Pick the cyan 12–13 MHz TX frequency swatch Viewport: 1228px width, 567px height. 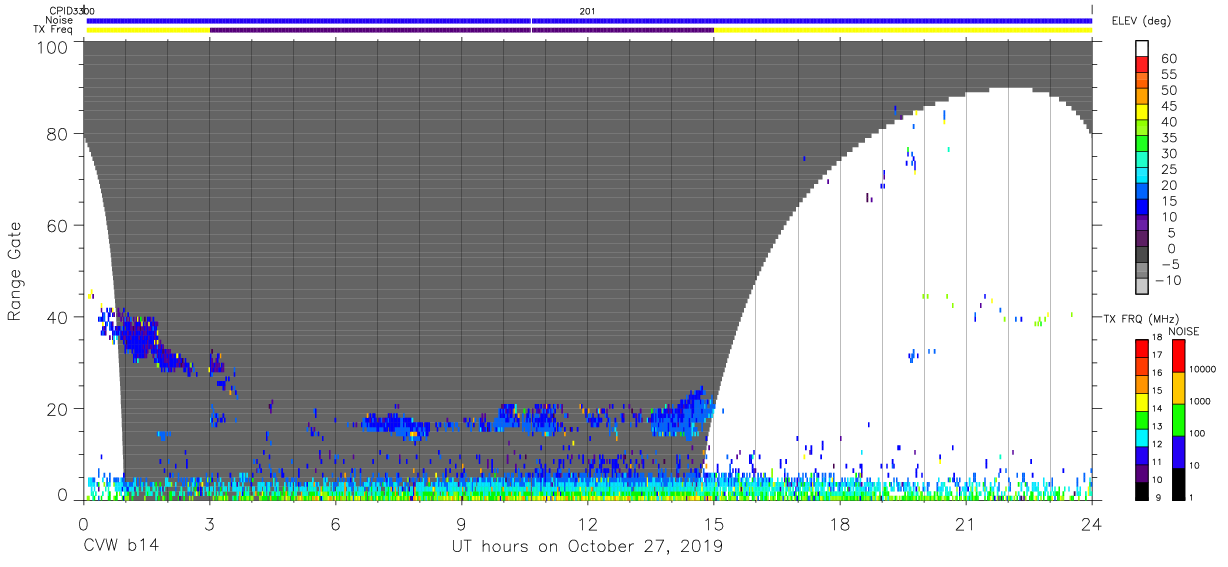[x=1141, y=437]
